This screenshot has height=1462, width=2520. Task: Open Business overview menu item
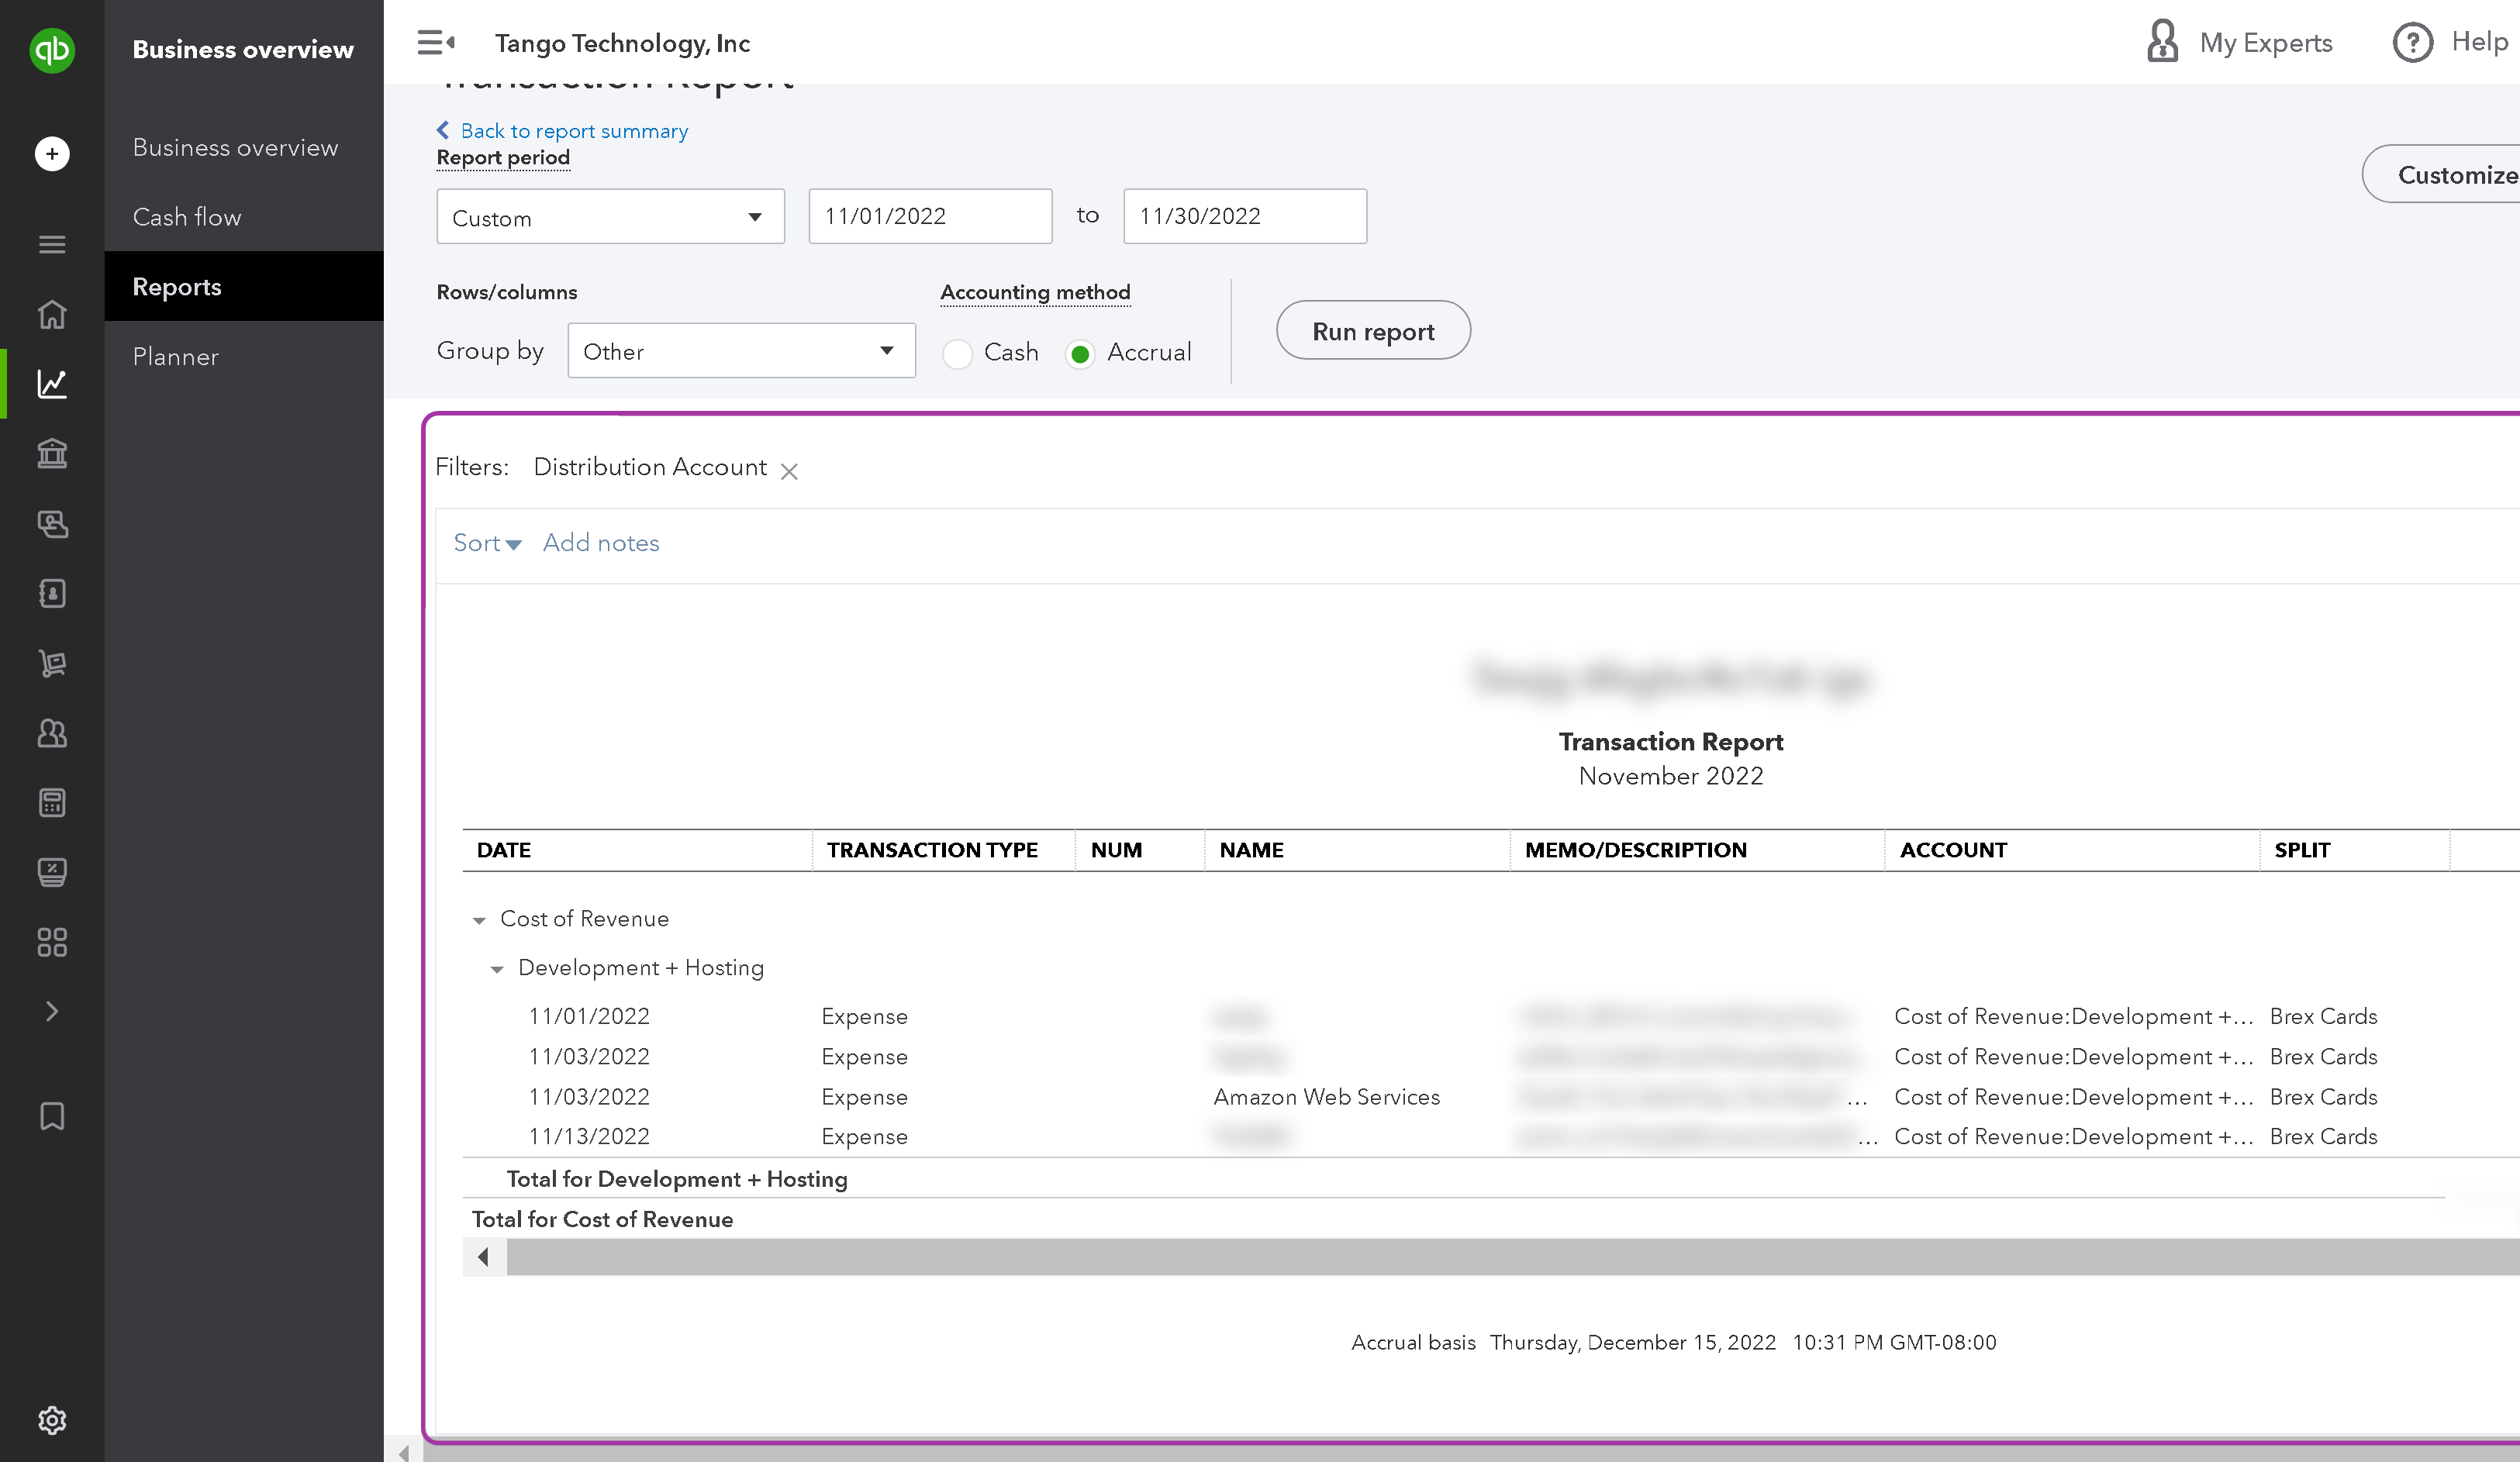(x=235, y=147)
